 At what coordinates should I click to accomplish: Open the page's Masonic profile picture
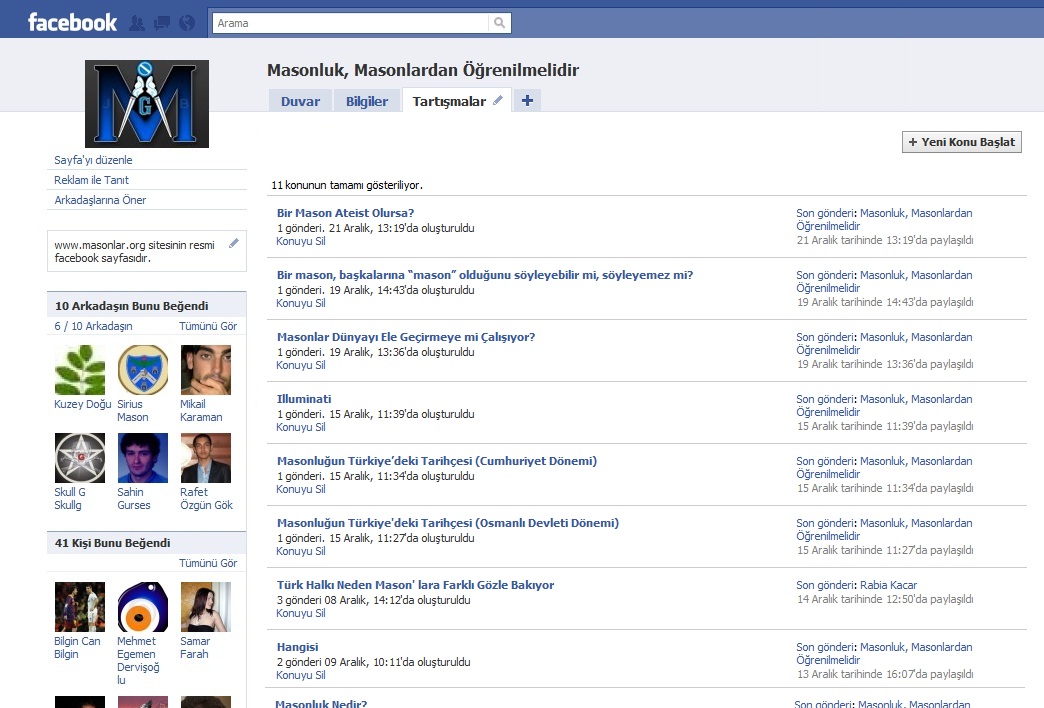pos(146,104)
